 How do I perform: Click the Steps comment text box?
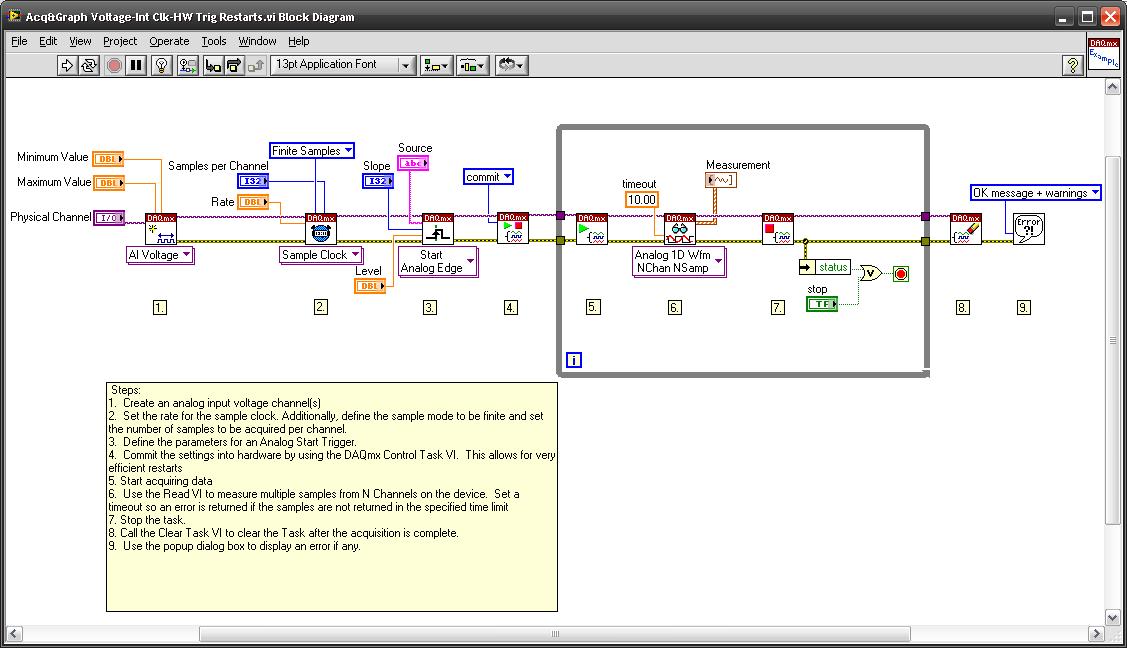[331, 497]
